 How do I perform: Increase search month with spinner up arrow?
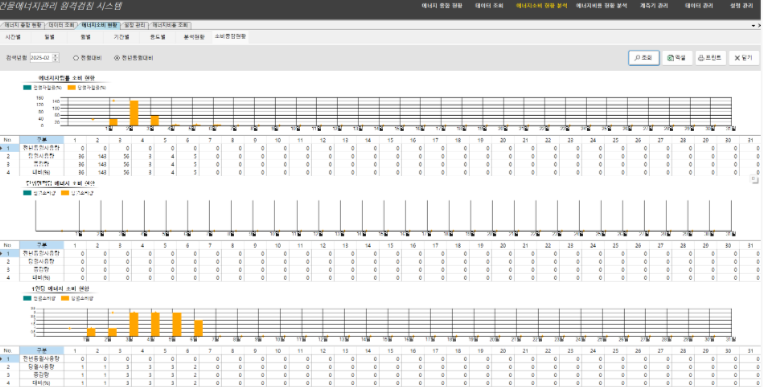tap(56, 55)
